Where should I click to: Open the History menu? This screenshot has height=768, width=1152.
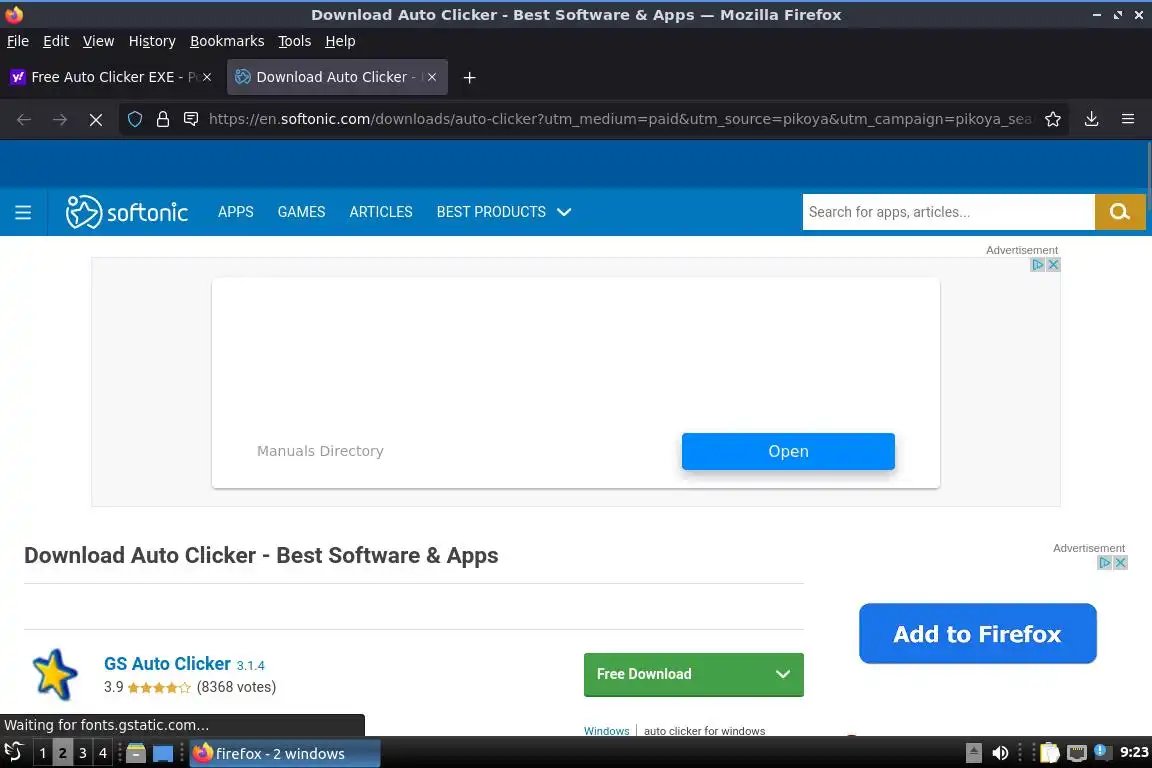[x=152, y=41]
